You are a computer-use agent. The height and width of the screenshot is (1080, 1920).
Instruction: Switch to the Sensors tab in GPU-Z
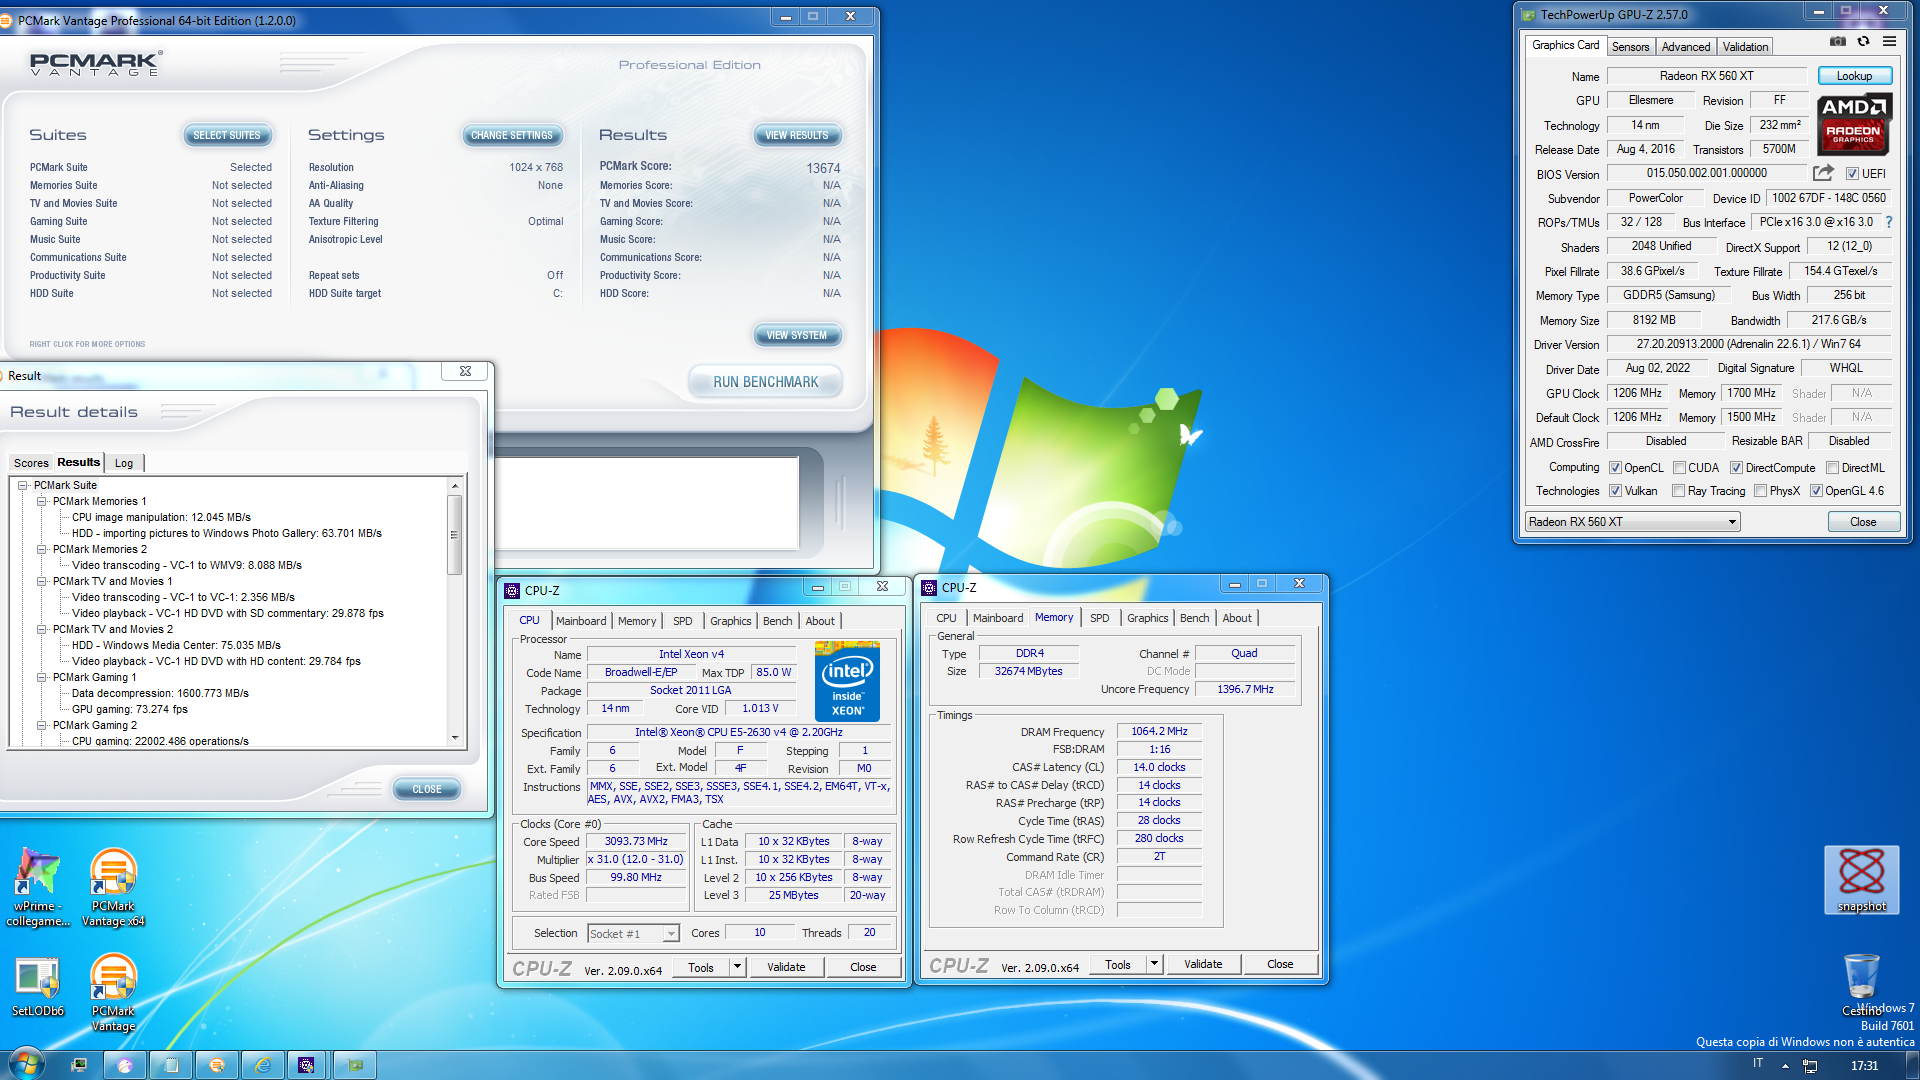coord(1630,47)
